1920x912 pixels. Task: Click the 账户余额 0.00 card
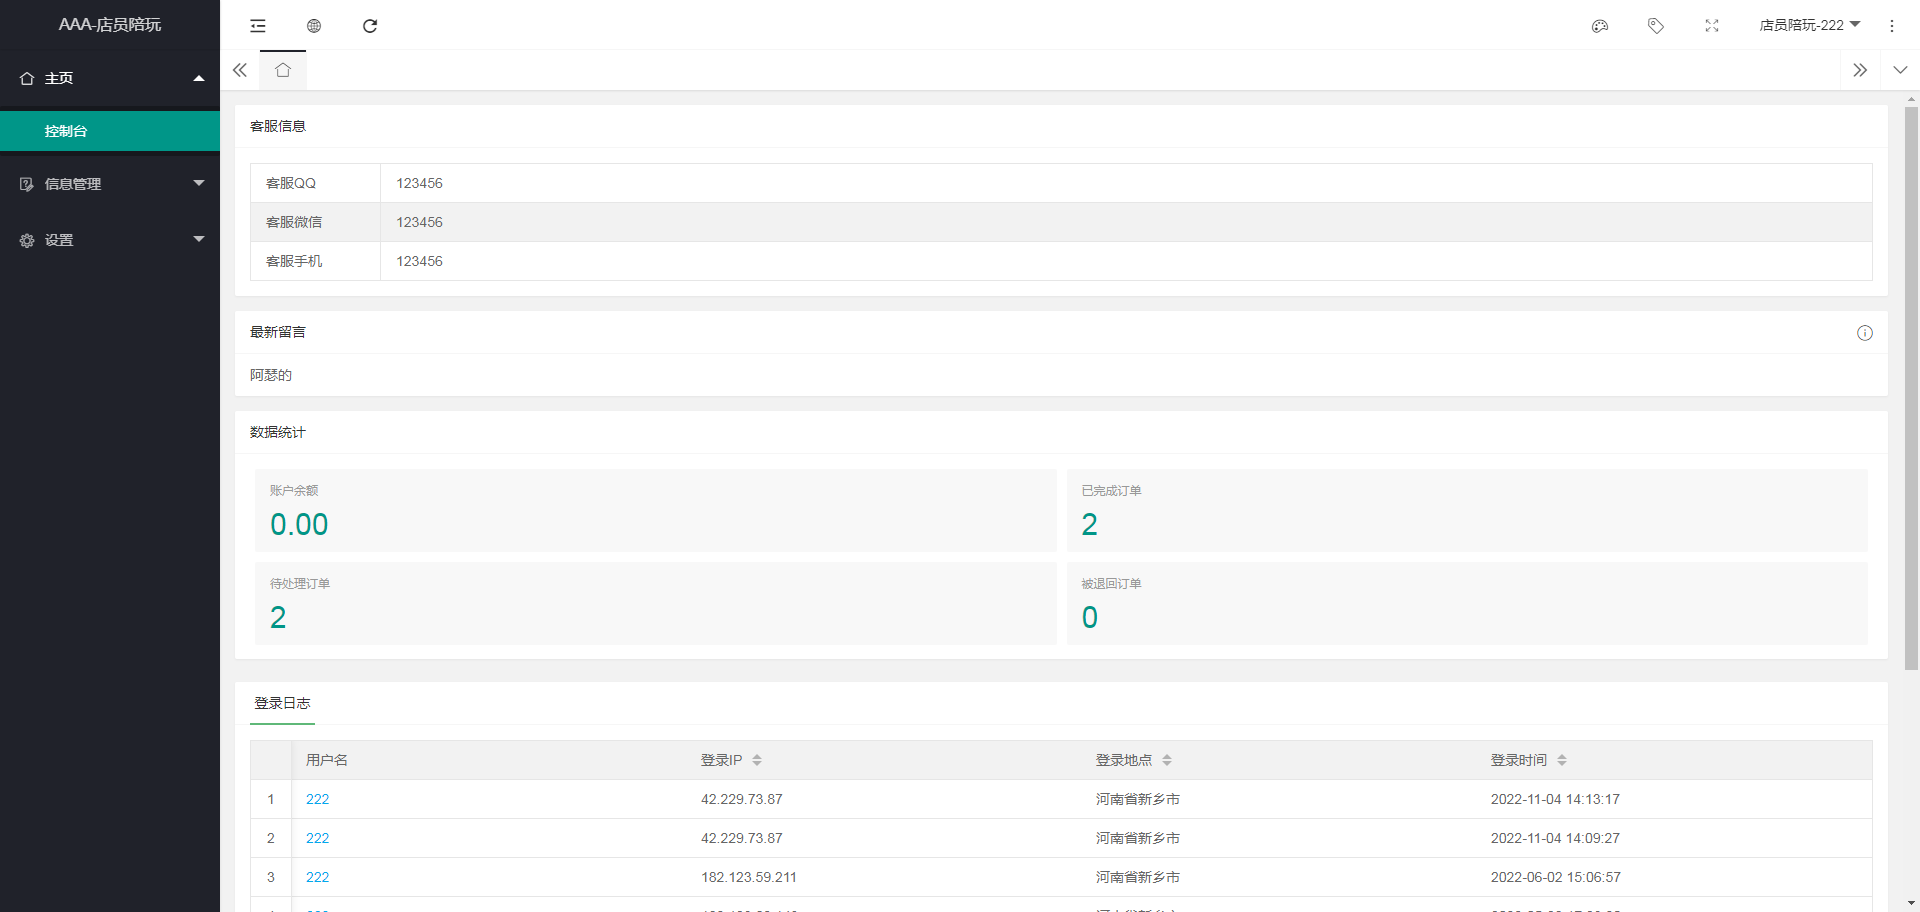(x=655, y=510)
